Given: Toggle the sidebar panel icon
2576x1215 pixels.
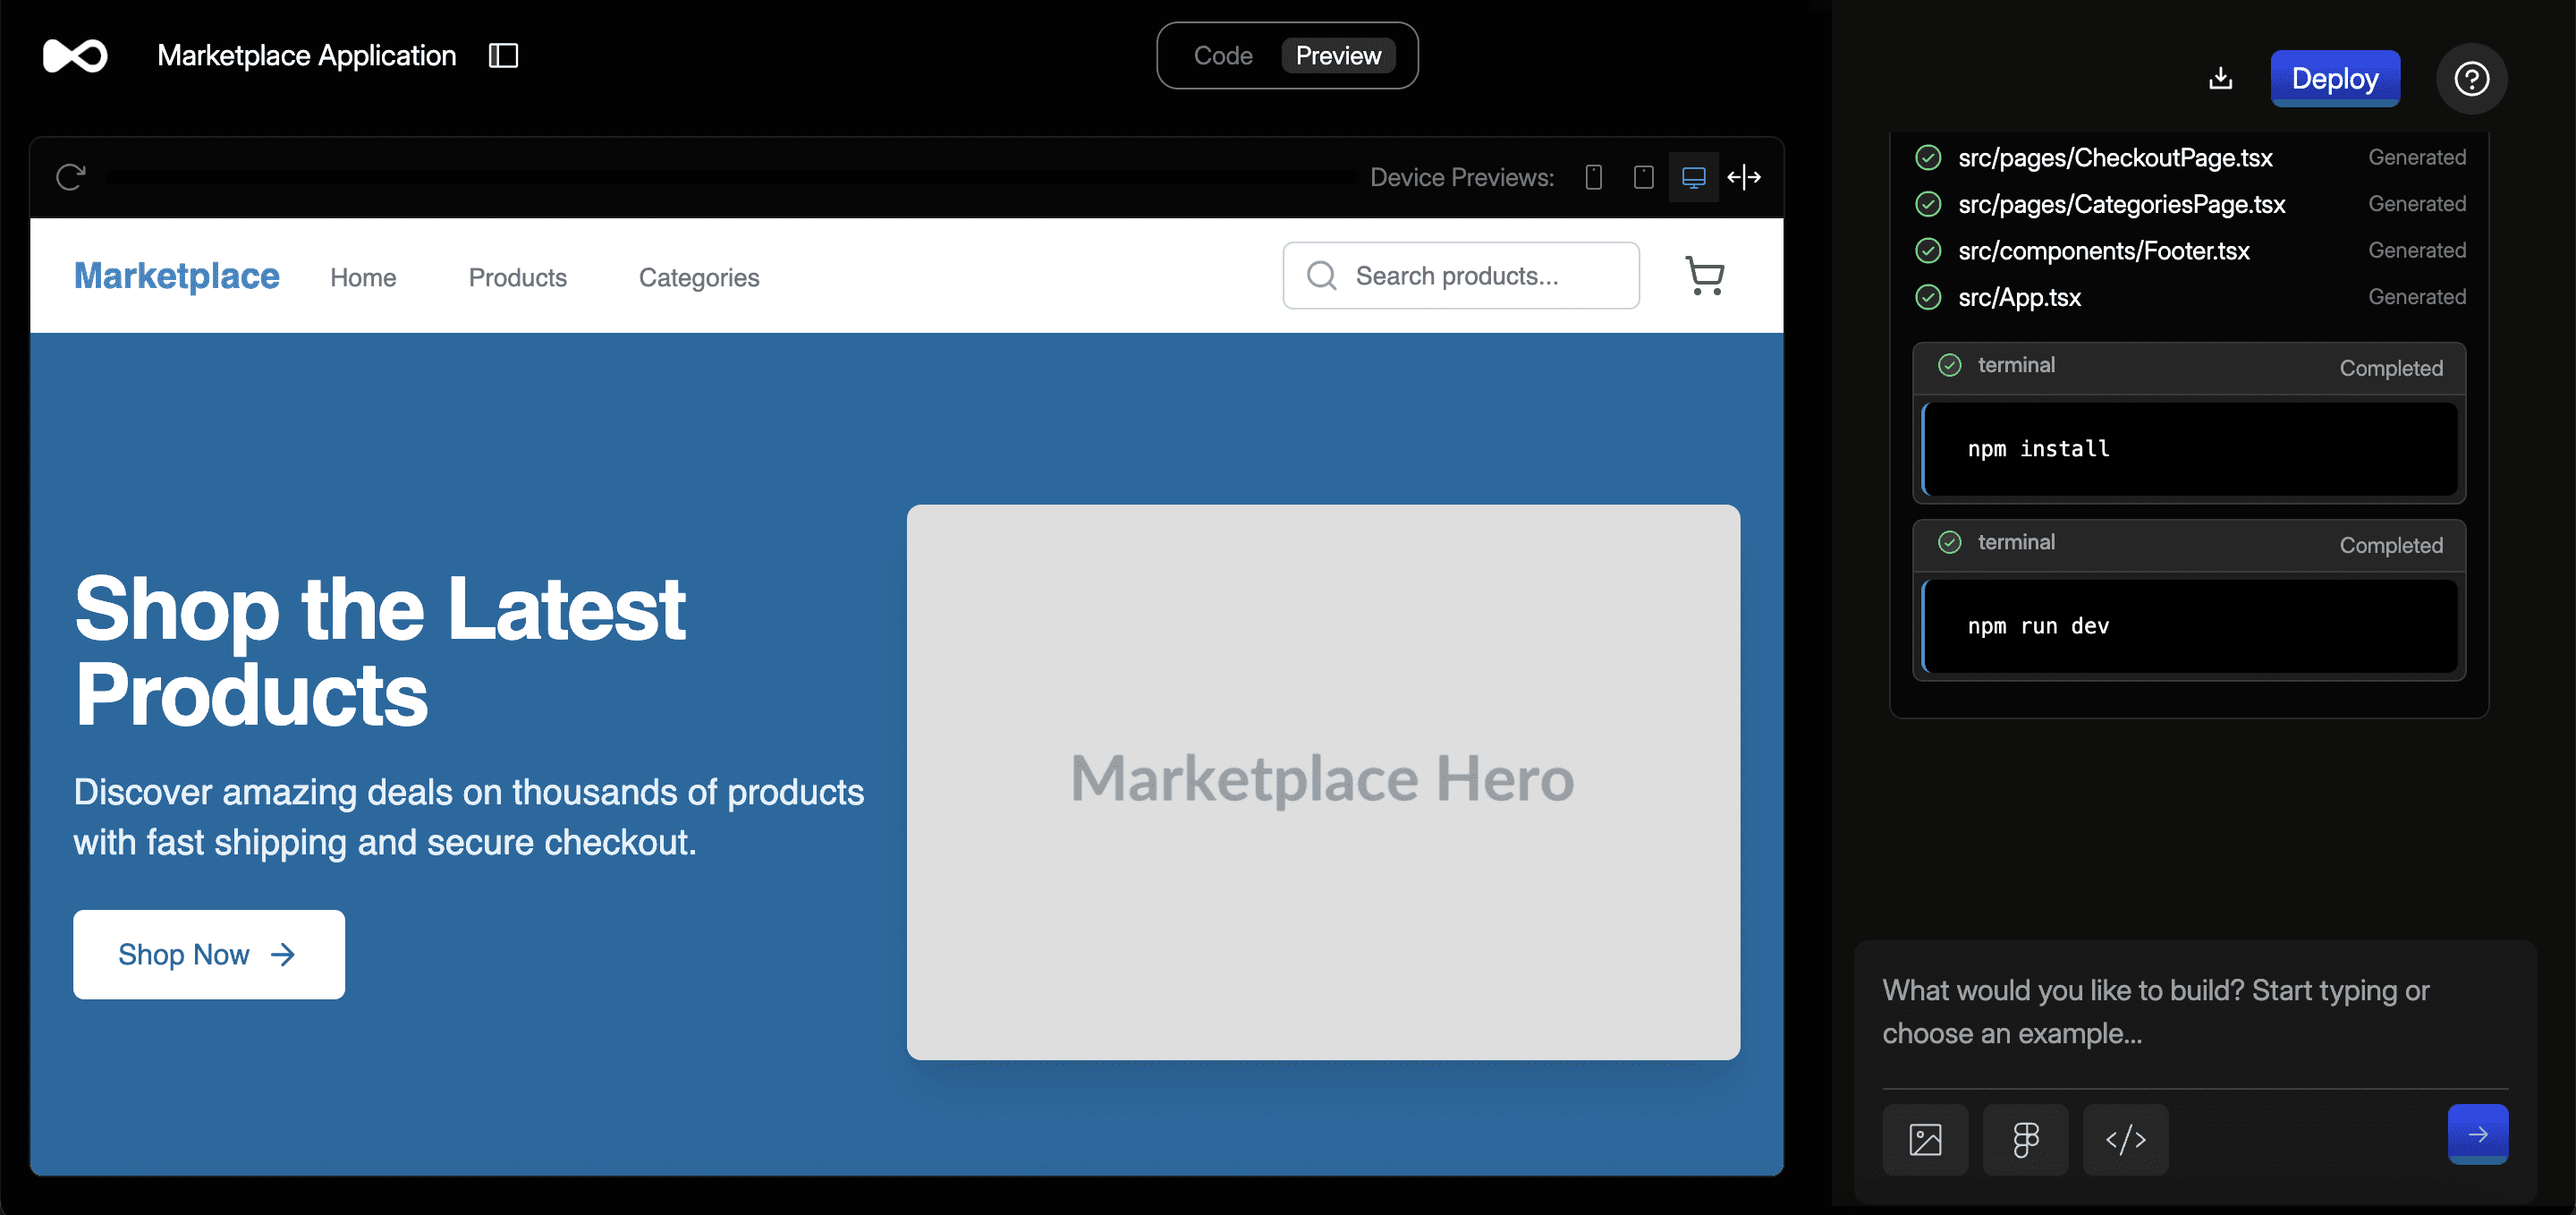Looking at the screenshot, I should click(x=503, y=56).
